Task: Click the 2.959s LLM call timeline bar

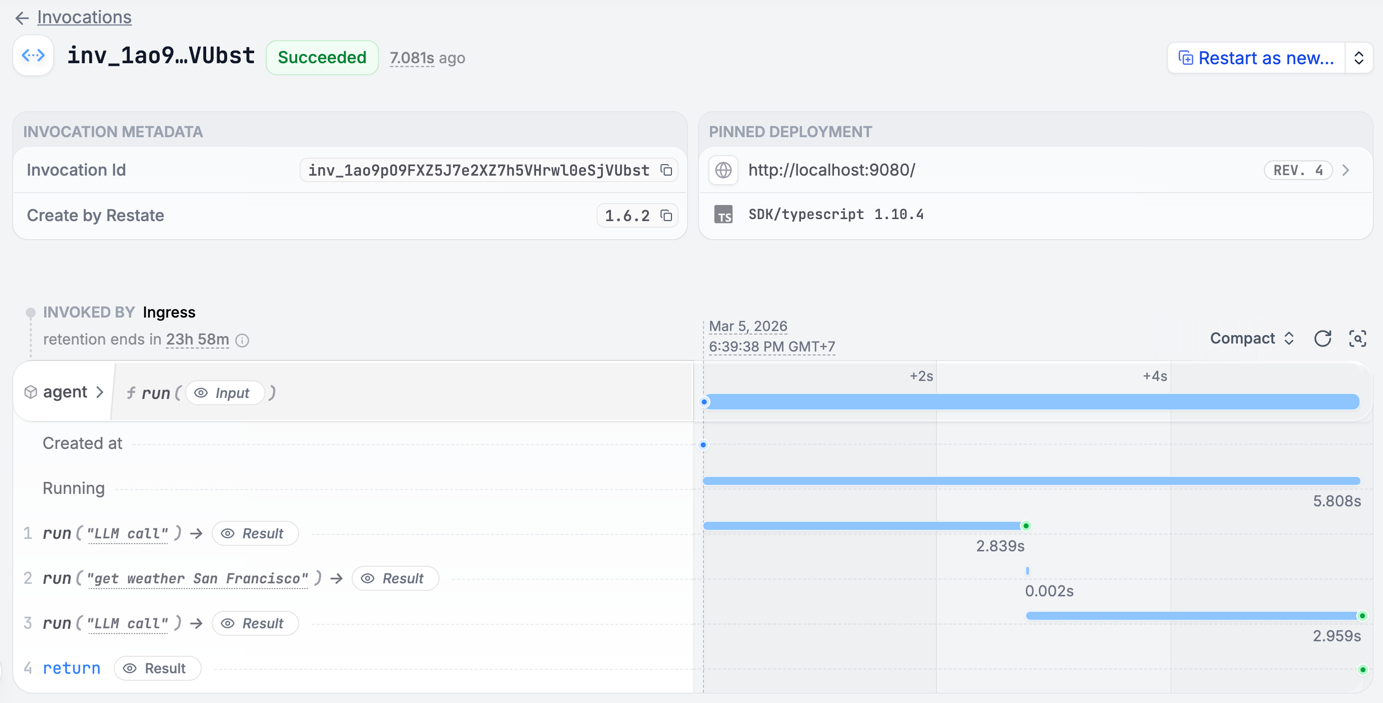Action: 1194,616
